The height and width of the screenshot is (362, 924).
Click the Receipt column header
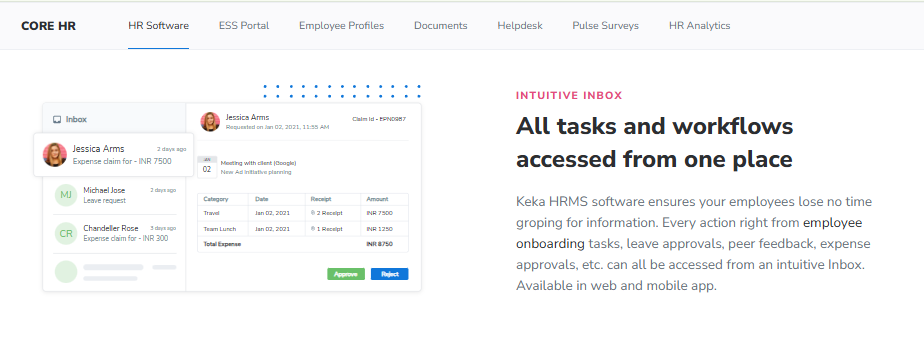321,199
